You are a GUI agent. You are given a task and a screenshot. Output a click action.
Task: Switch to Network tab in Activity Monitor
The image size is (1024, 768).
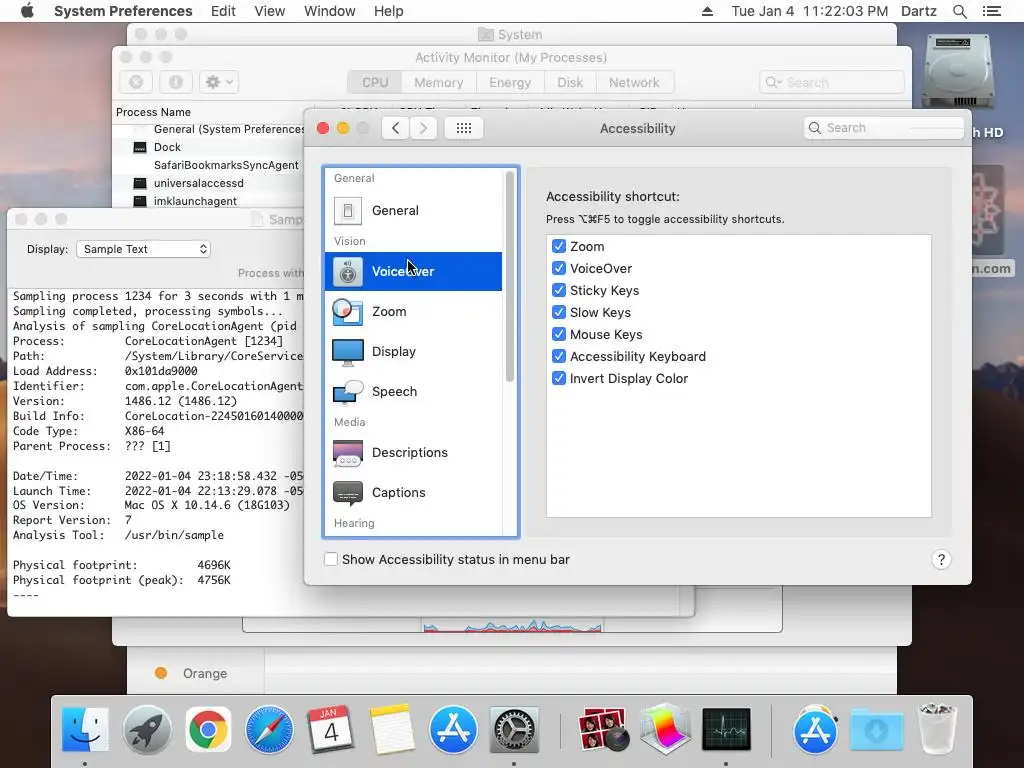(634, 82)
